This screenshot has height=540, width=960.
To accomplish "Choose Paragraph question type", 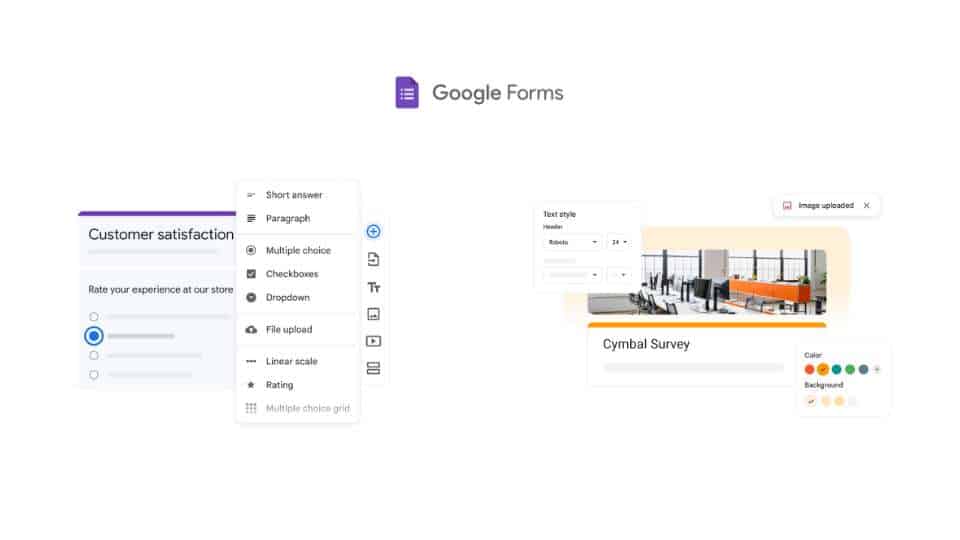I will pos(298,219).
